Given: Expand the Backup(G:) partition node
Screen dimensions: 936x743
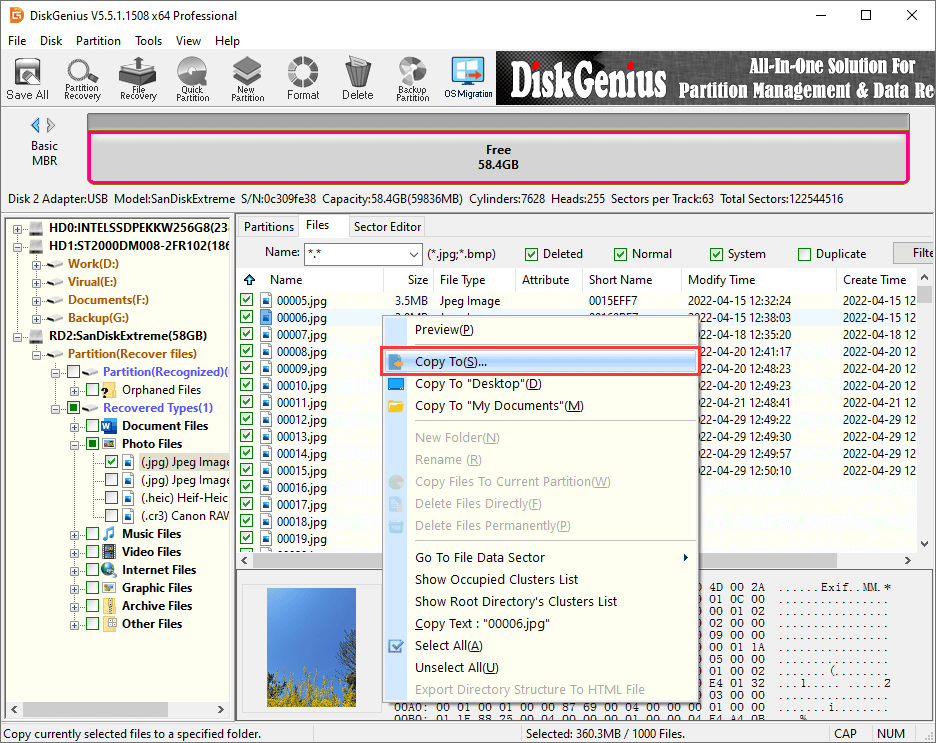Looking at the screenshot, I should pos(36,319).
